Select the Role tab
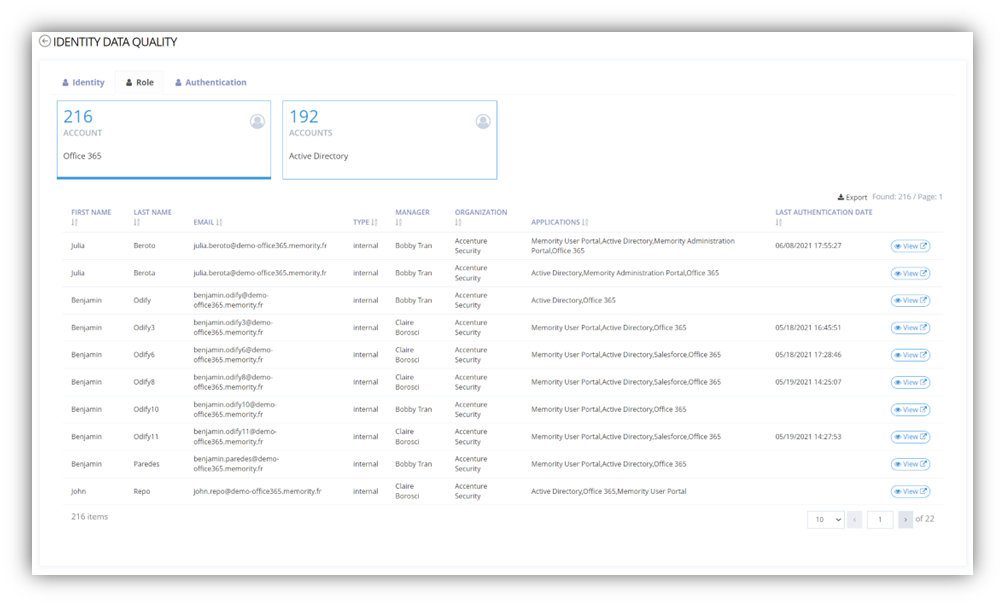The image size is (1005, 607). click(139, 82)
